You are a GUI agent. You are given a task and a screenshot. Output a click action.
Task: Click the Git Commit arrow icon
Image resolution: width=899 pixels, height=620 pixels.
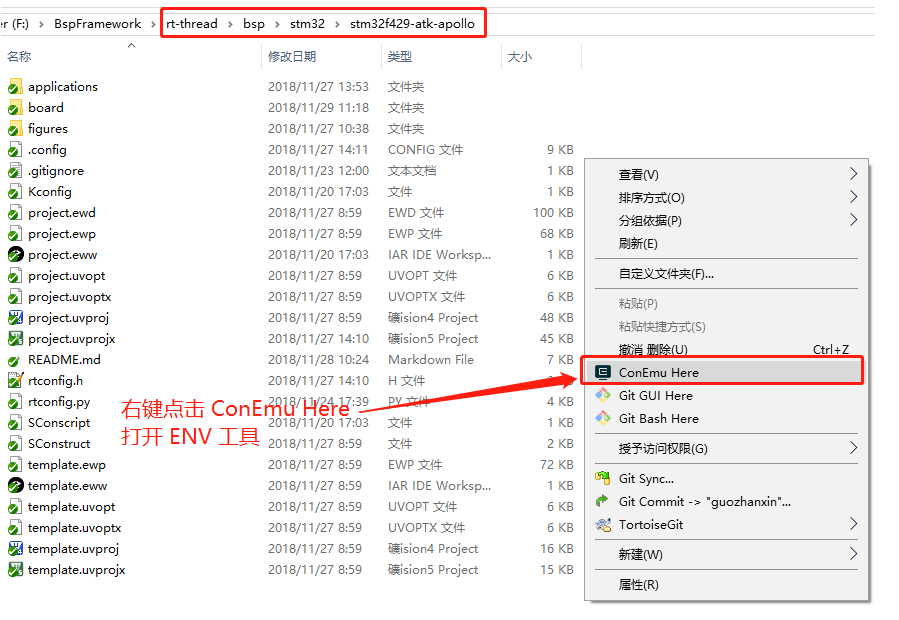coord(602,501)
